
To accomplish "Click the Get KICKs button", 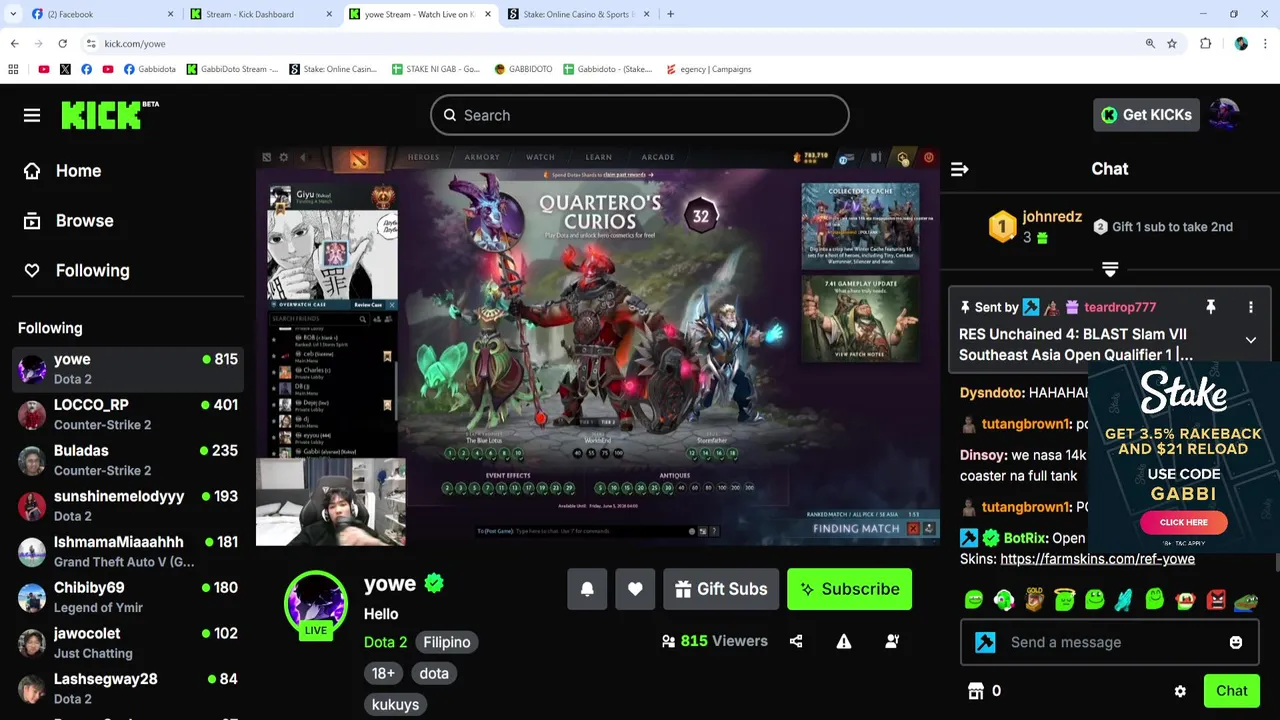I will [x=1146, y=115].
